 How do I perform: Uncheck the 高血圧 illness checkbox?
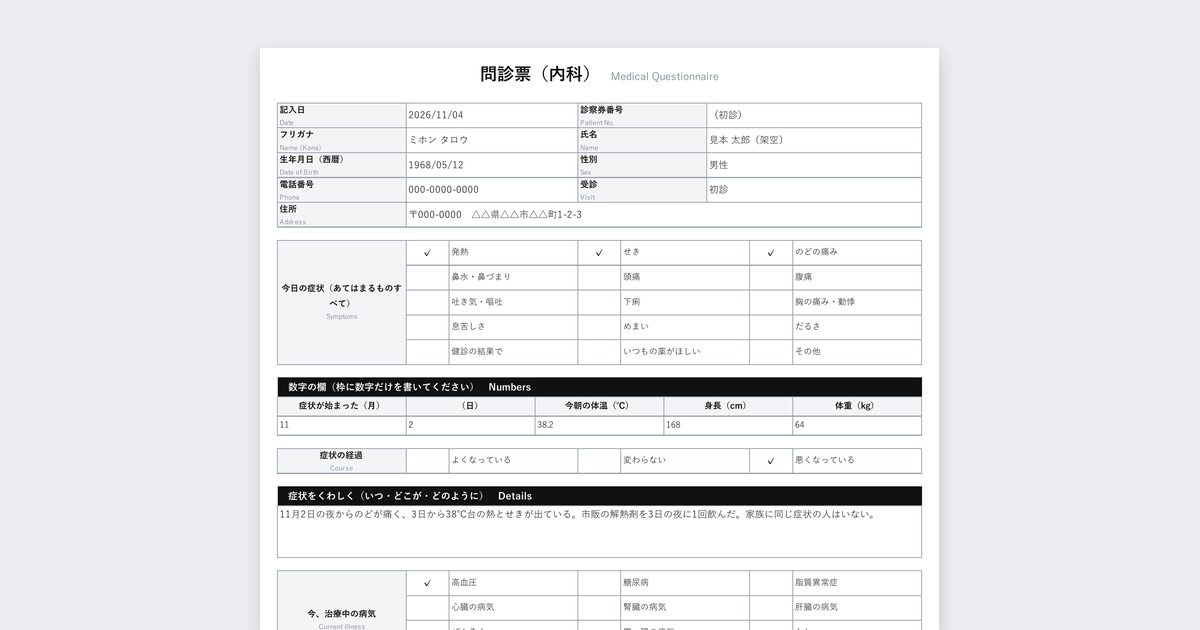427,583
